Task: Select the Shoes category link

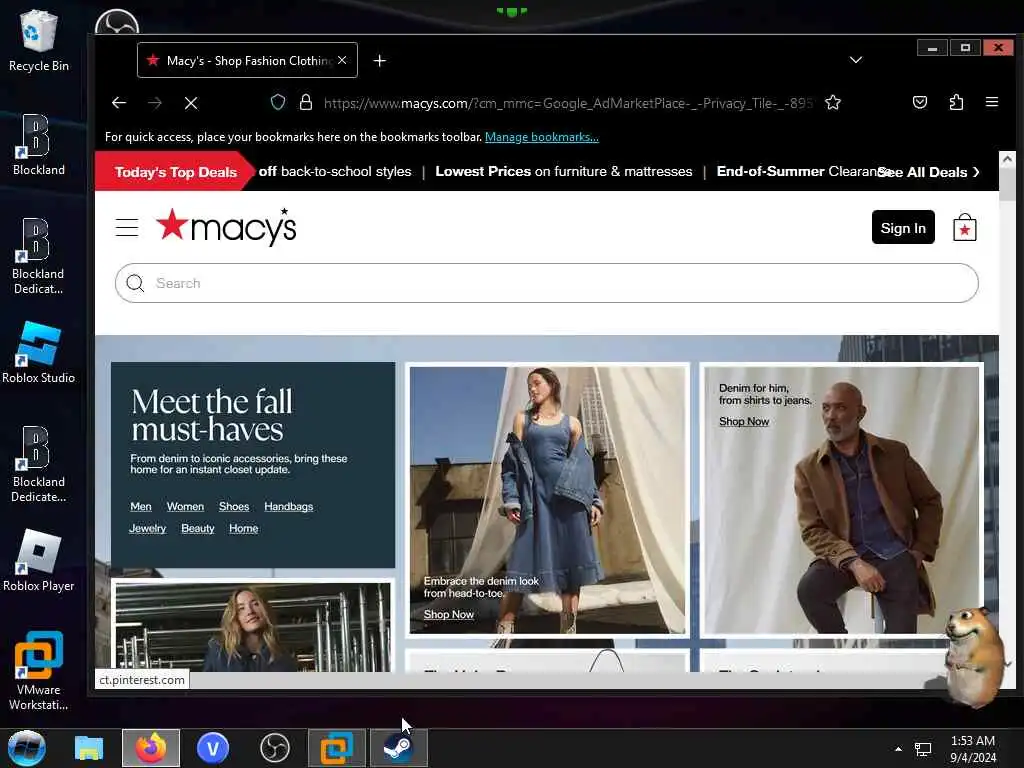Action: tap(234, 507)
